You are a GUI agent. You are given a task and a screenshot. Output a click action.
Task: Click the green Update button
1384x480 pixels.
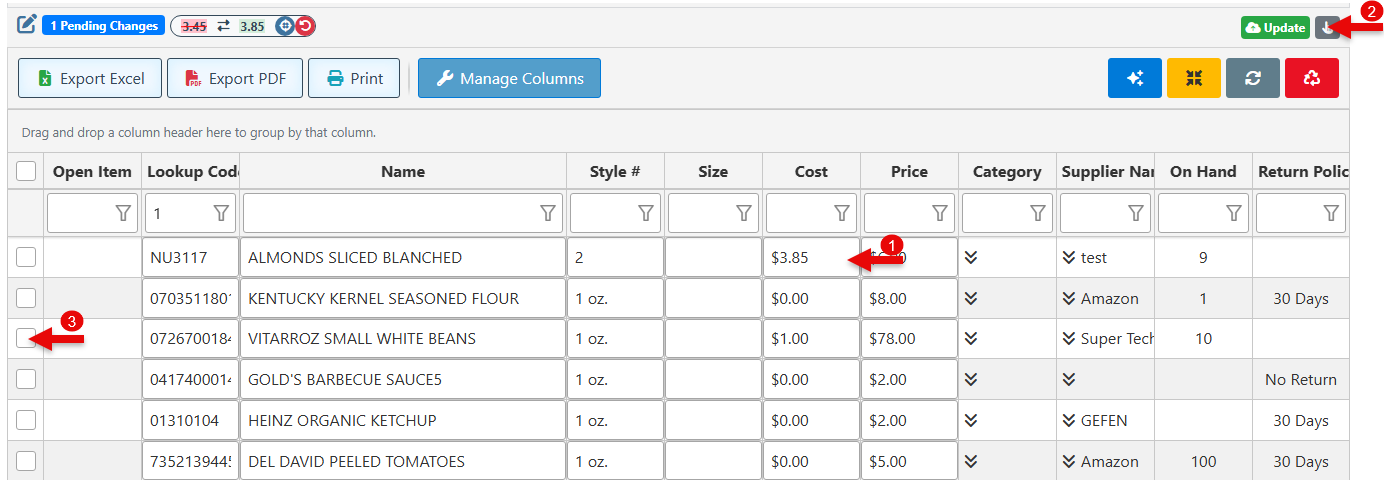pyautogui.click(x=1275, y=28)
